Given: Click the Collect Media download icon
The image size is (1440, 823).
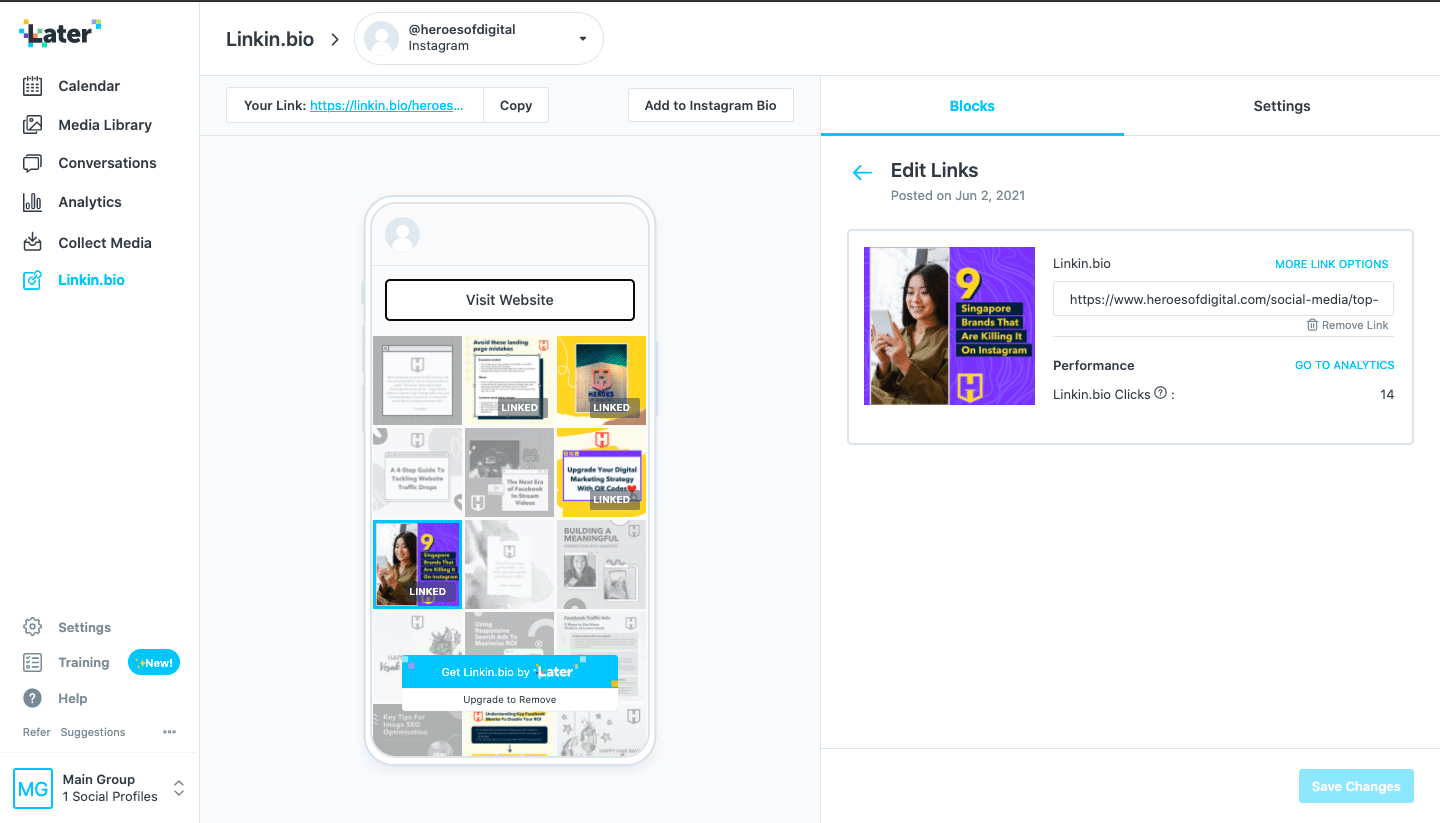Looking at the screenshot, I should click(x=33, y=242).
